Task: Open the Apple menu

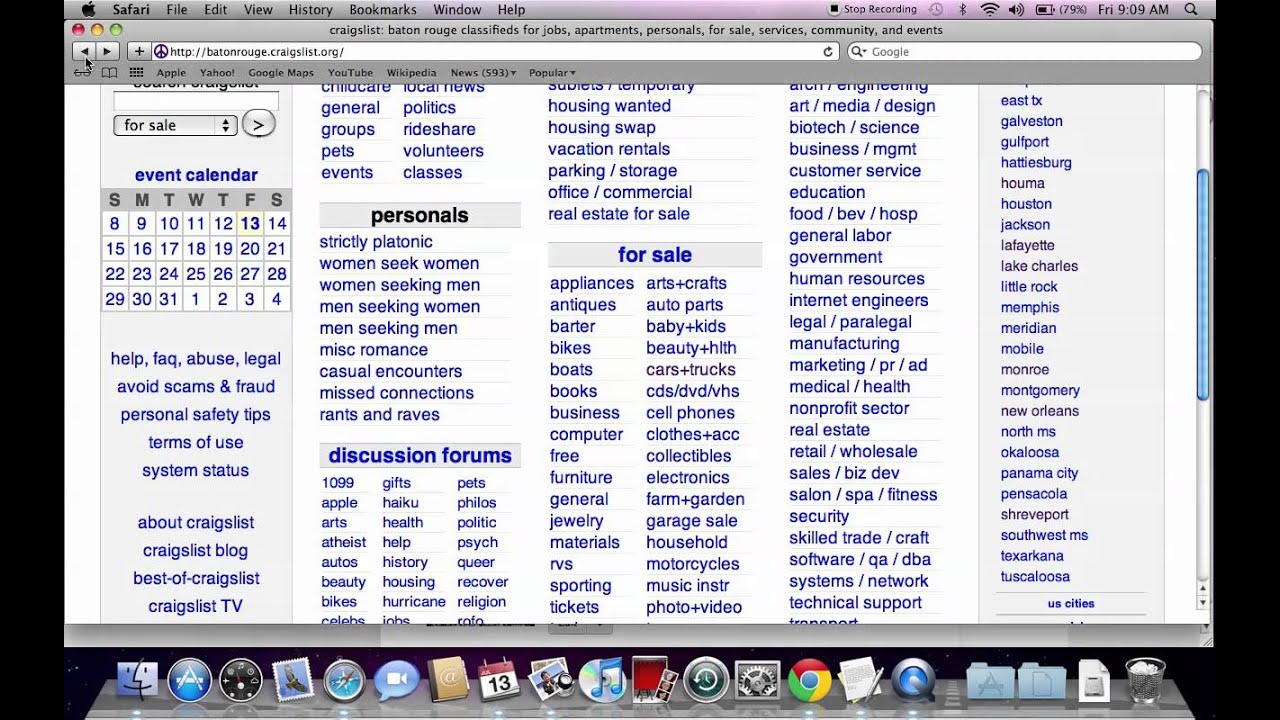Action: (88, 9)
